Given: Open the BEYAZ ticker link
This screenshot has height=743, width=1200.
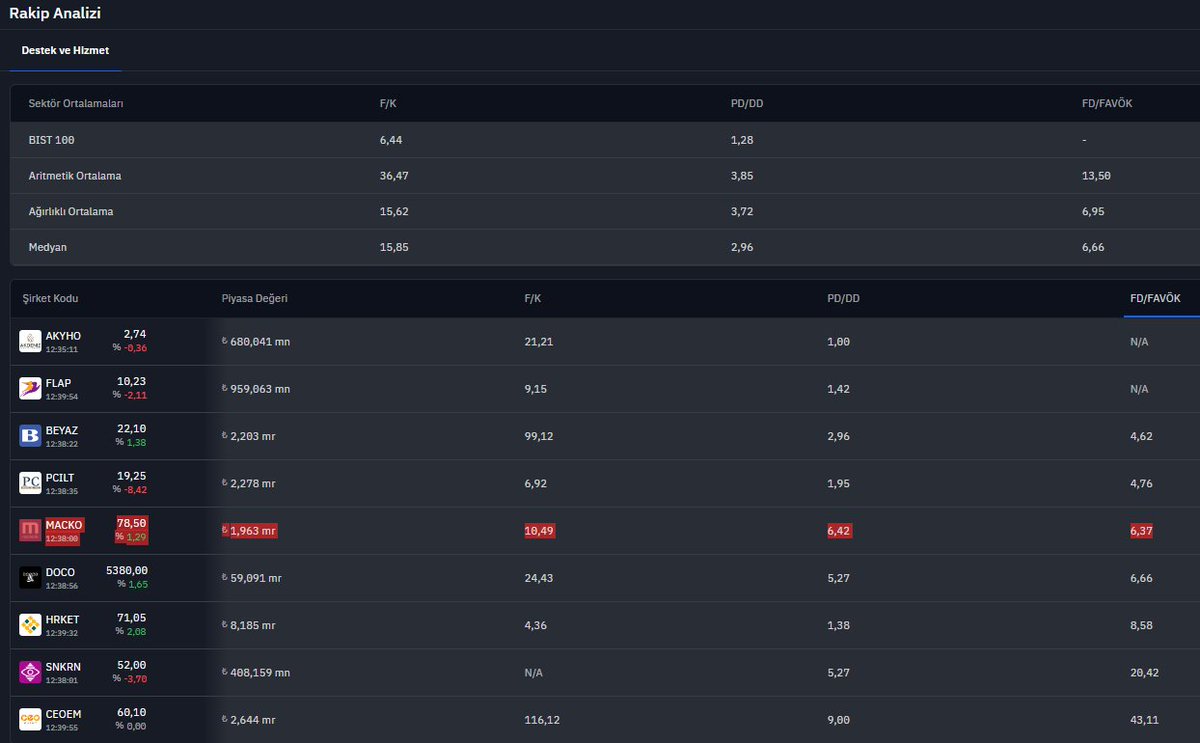Looking at the screenshot, I should (x=60, y=430).
